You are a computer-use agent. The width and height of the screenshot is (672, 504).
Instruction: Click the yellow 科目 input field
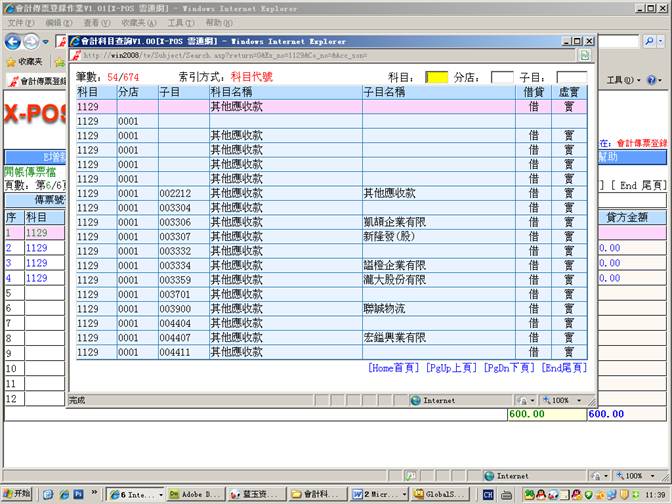(x=436, y=77)
